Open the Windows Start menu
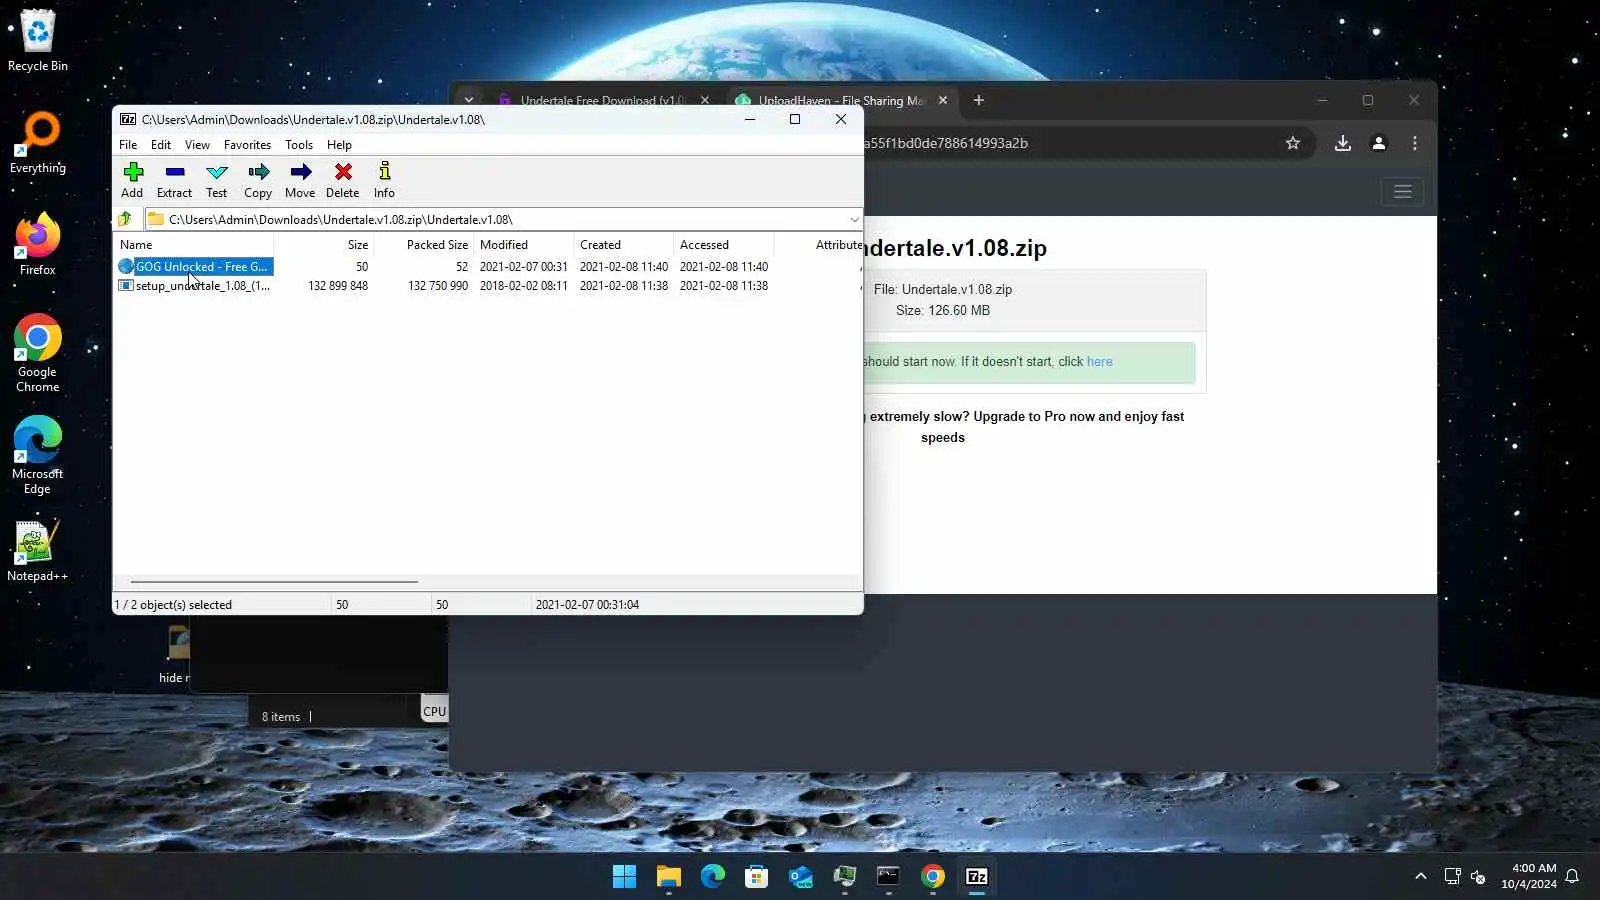Screen dimensions: 1600x900 coord(624,877)
